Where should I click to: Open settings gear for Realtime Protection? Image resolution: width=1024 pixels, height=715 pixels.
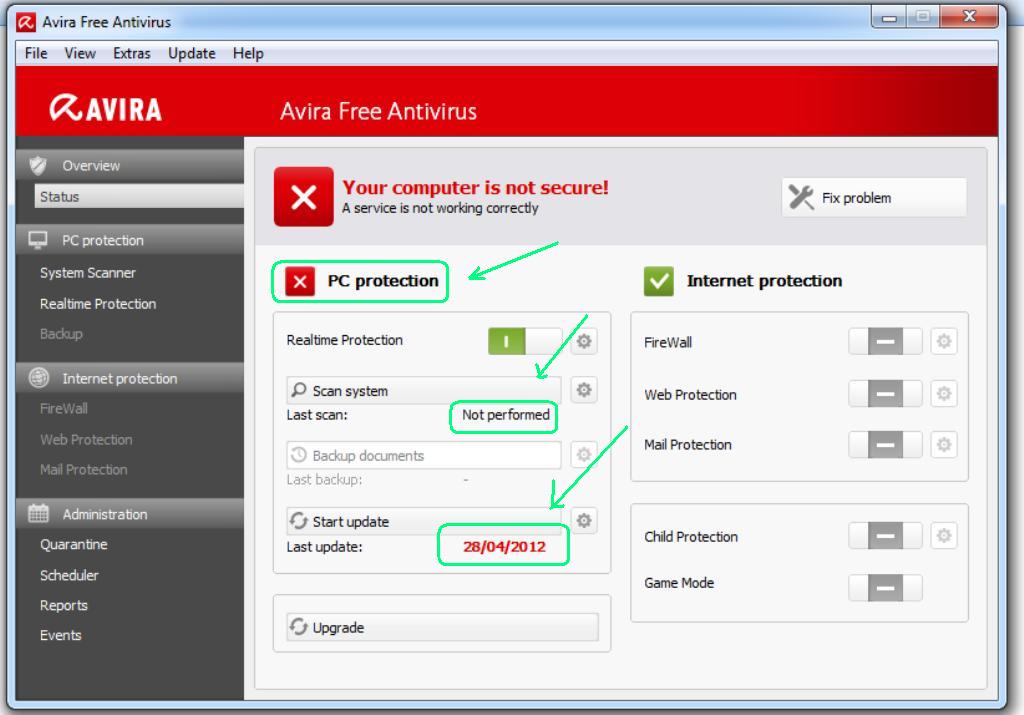click(x=584, y=341)
